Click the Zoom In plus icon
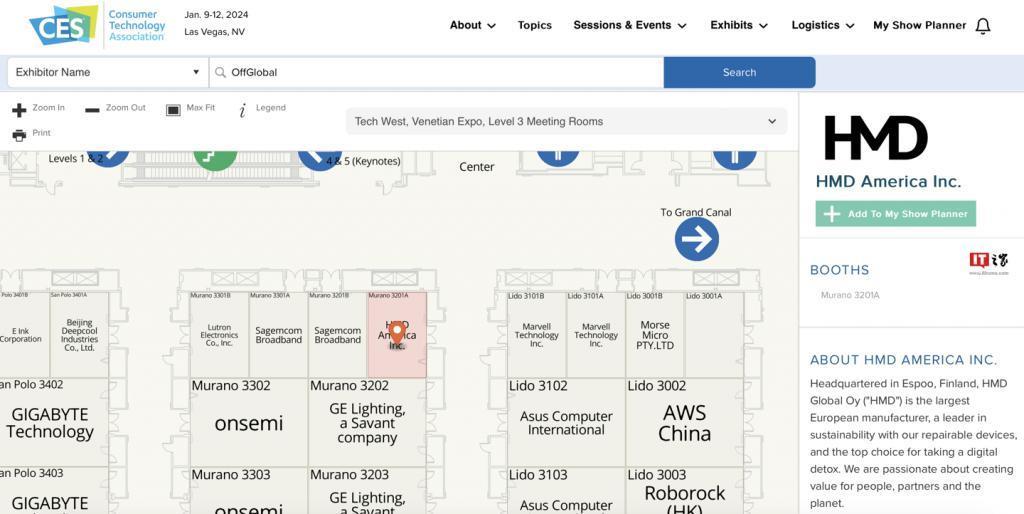 [x=19, y=109]
